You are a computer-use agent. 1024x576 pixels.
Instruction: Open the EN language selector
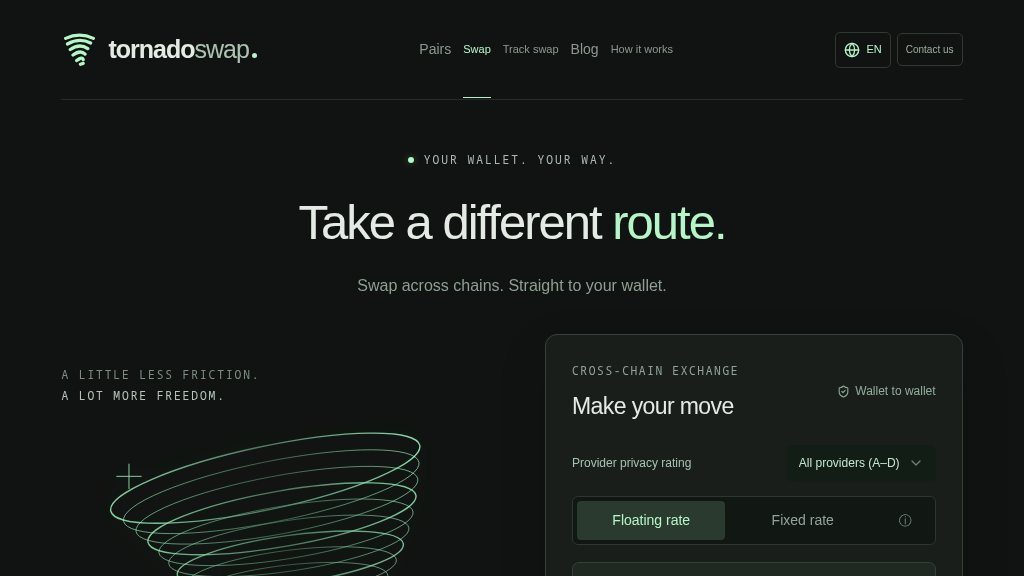863,50
